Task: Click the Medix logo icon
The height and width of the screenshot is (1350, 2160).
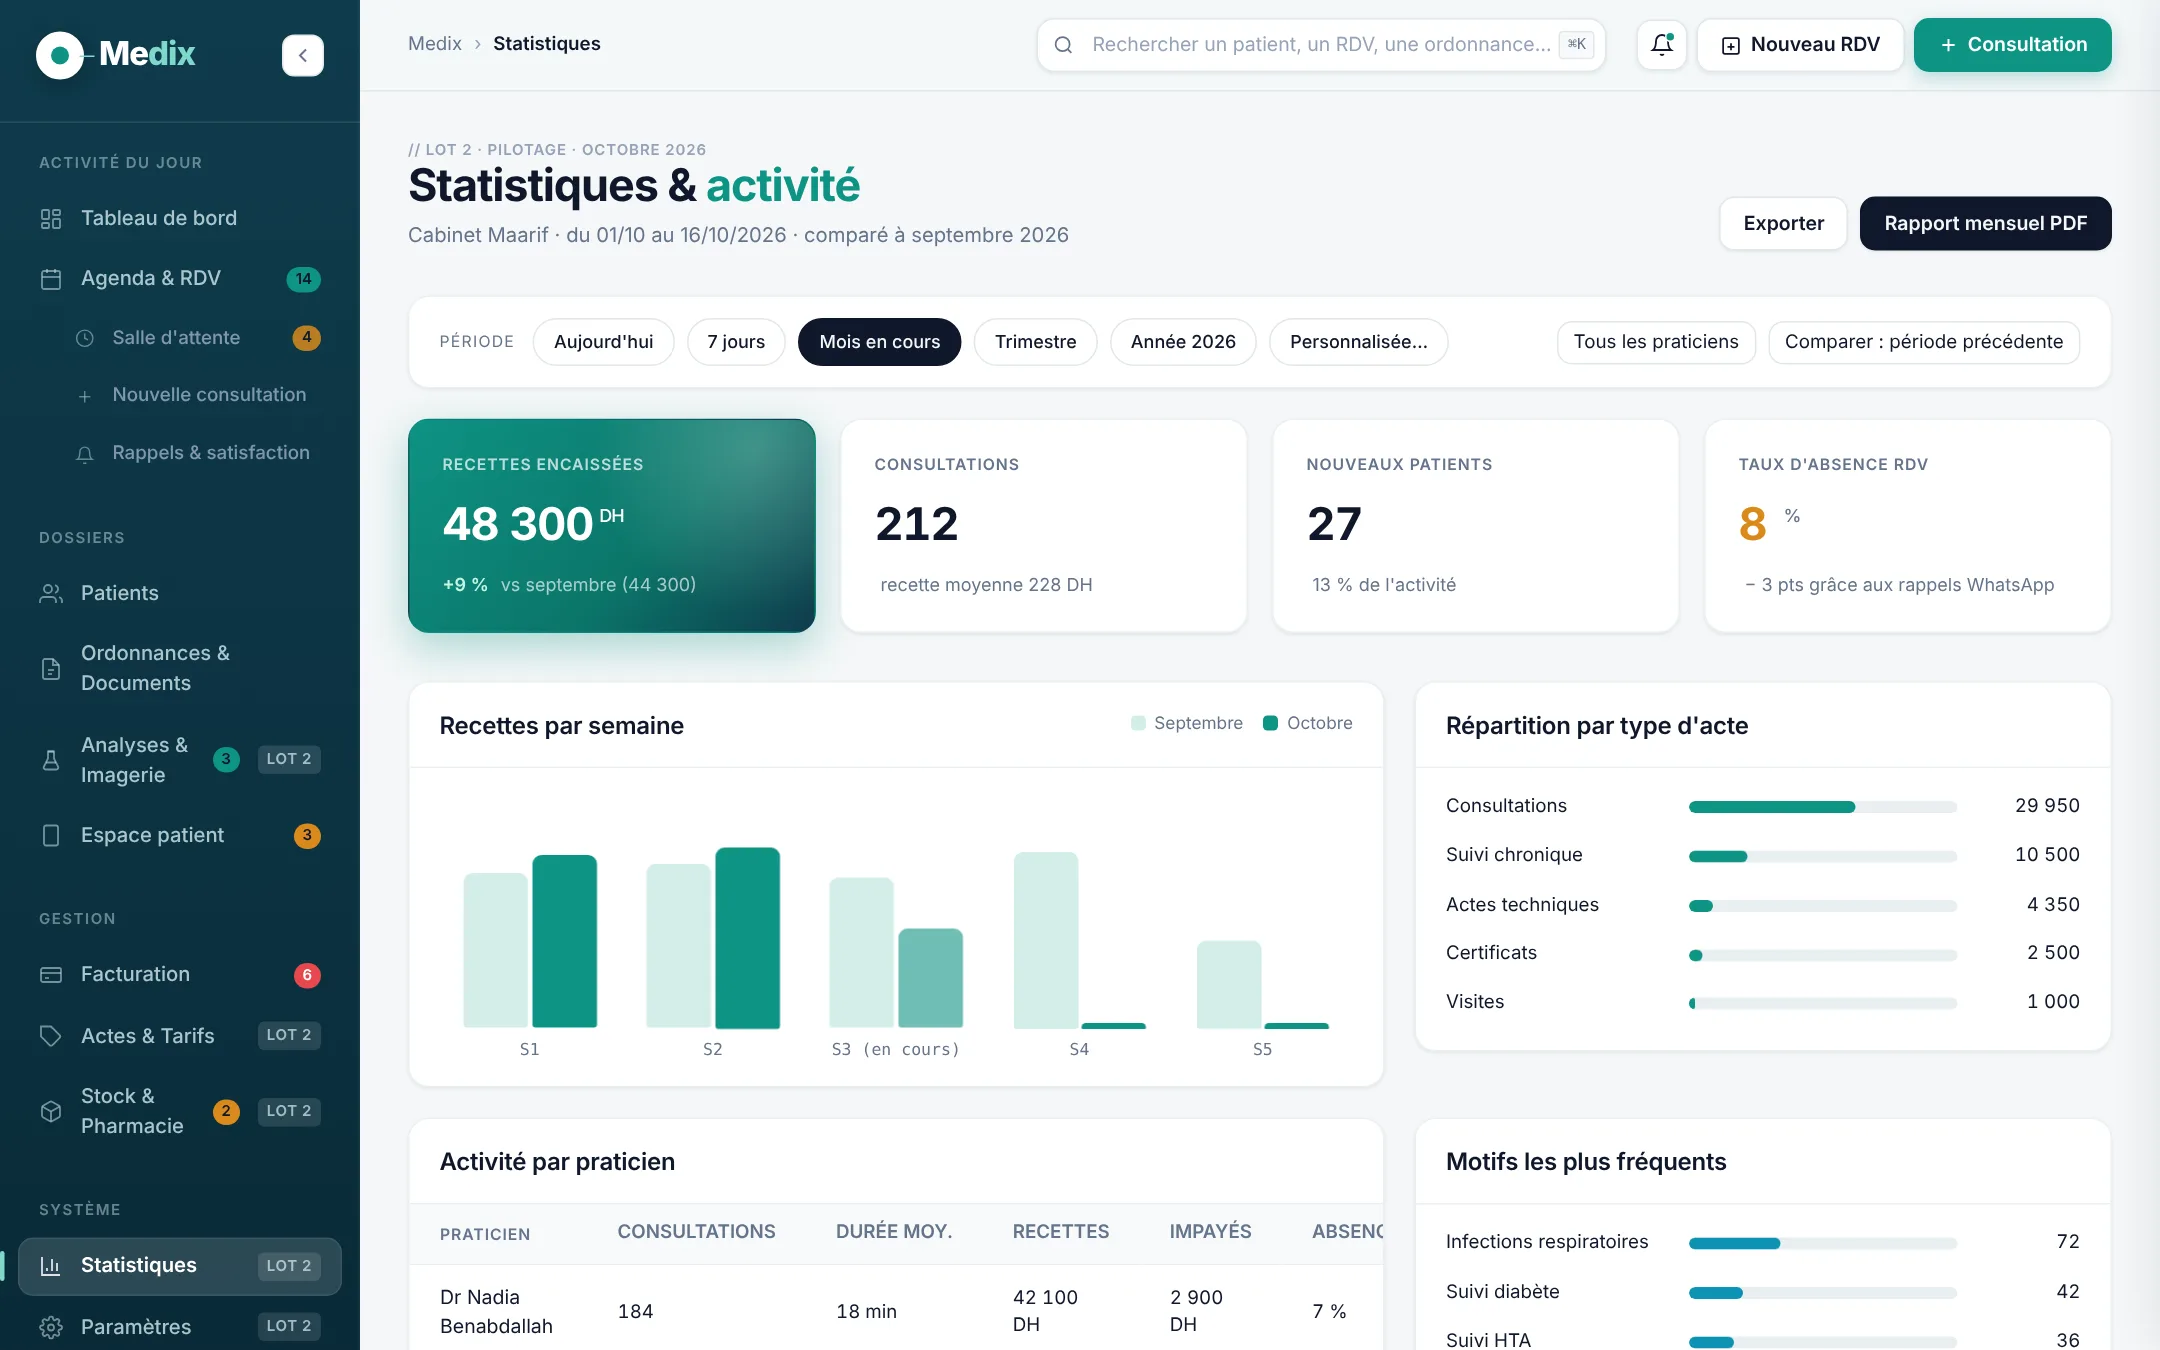Action: (x=60, y=55)
